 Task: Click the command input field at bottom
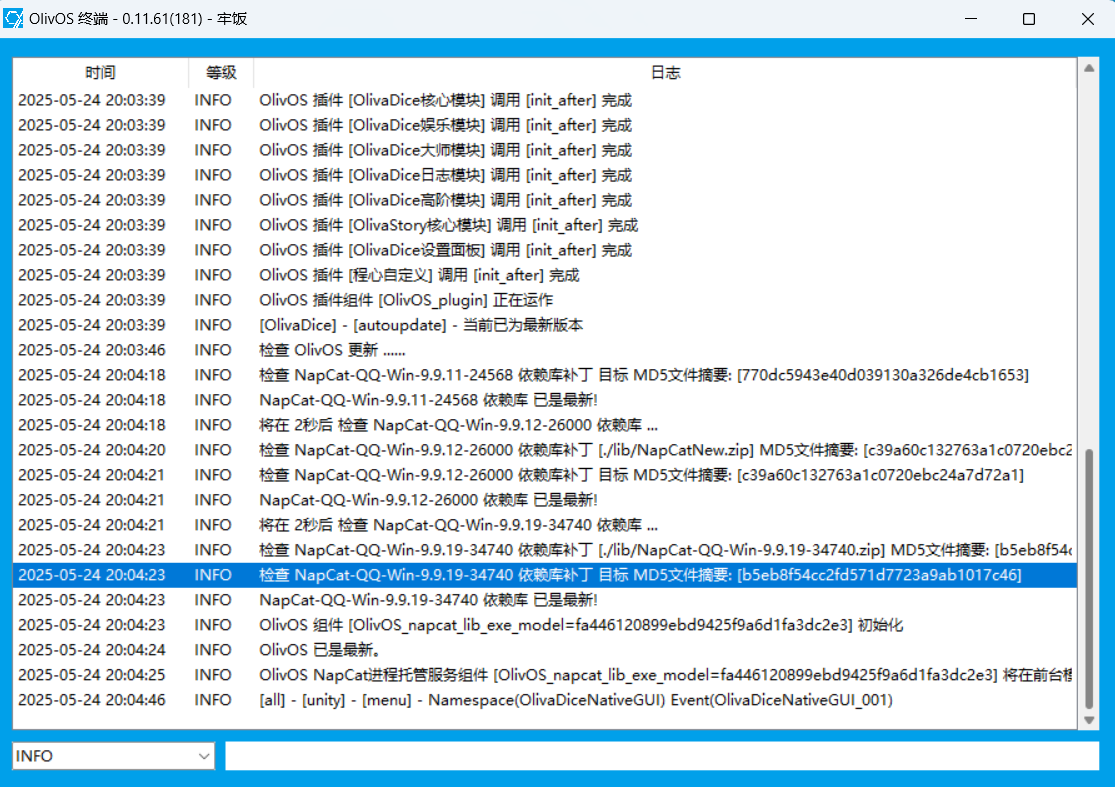click(661, 756)
